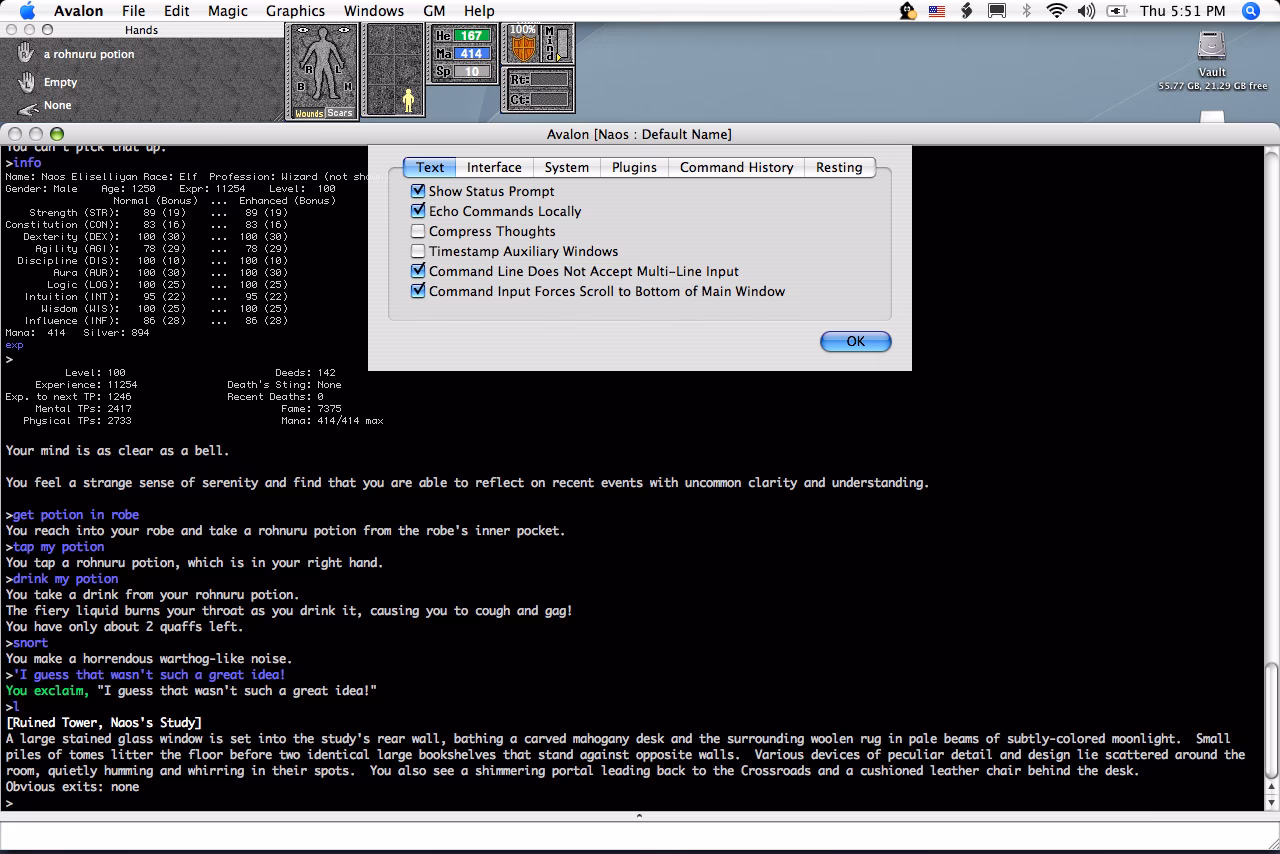
Task: Open the Windows menu
Action: 374,11
